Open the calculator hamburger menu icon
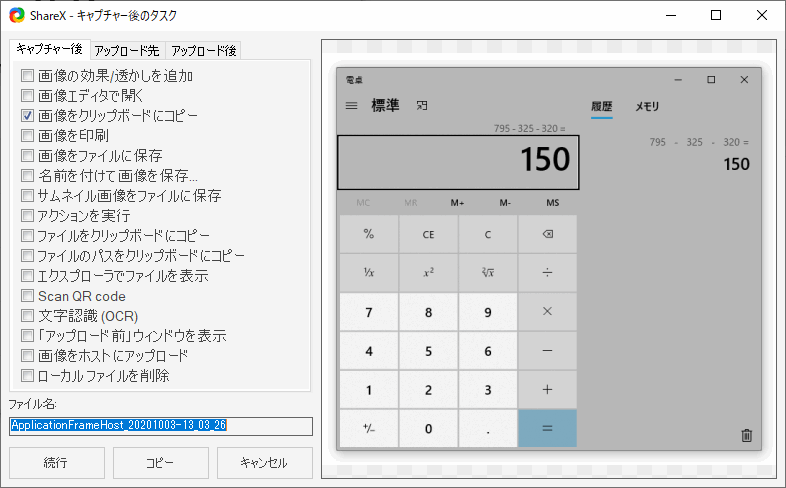 coord(351,106)
